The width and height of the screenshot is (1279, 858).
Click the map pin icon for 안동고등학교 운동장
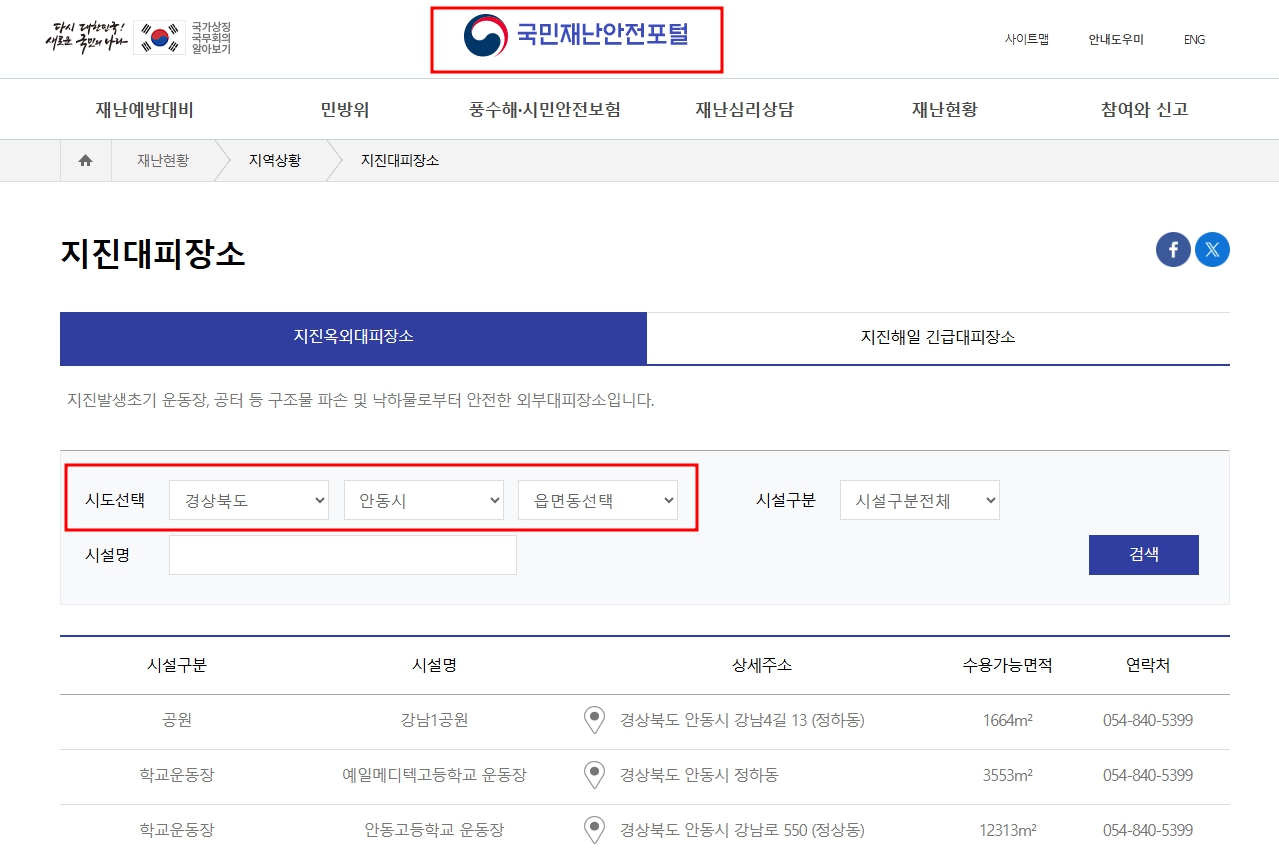[594, 828]
